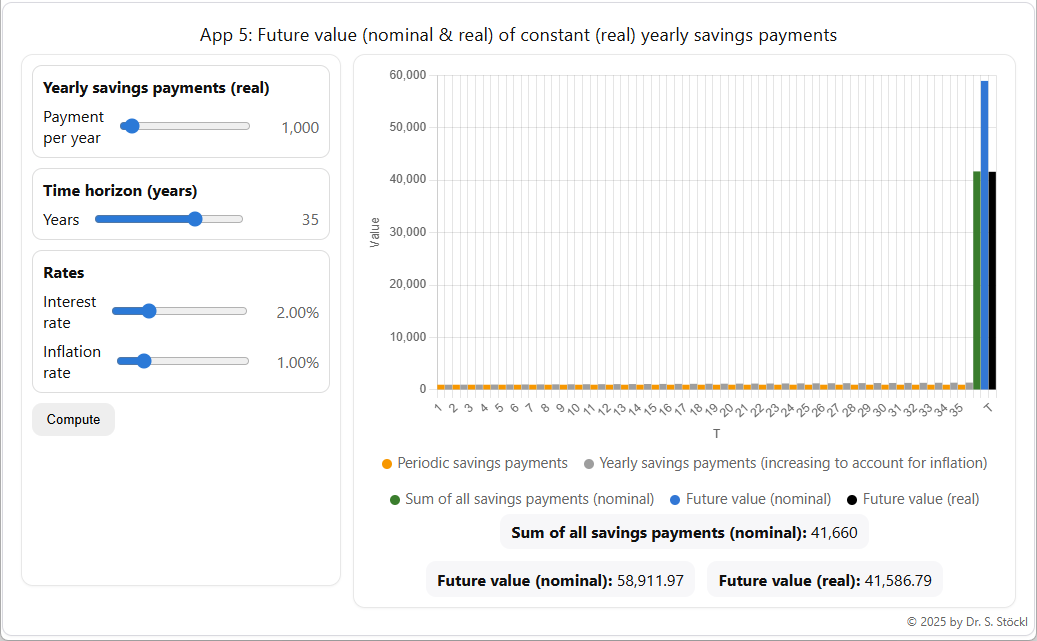Image resolution: width=1037 pixels, height=641 pixels.
Task: Click the Future value (nominal) result box
Action: pos(561,580)
